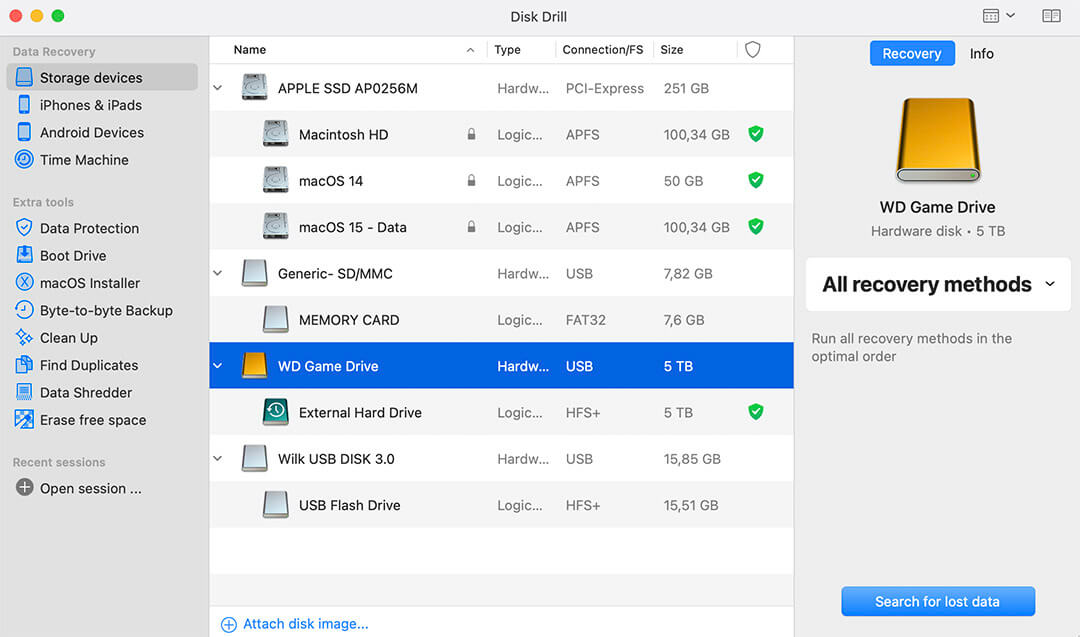Viewport: 1080px width, 637px height.
Task: Select Storage devices in sidebar
Action: 102,77
